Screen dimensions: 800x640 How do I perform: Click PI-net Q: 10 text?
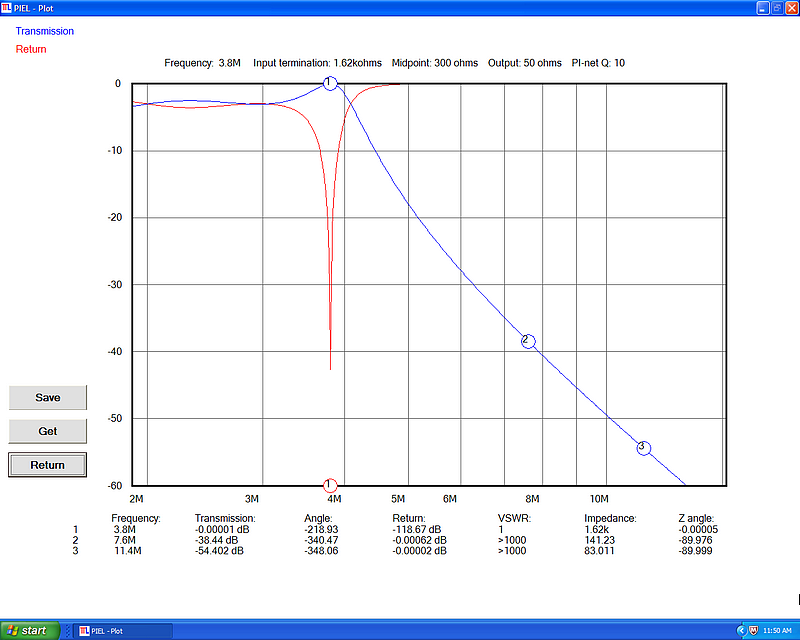coord(598,63)
